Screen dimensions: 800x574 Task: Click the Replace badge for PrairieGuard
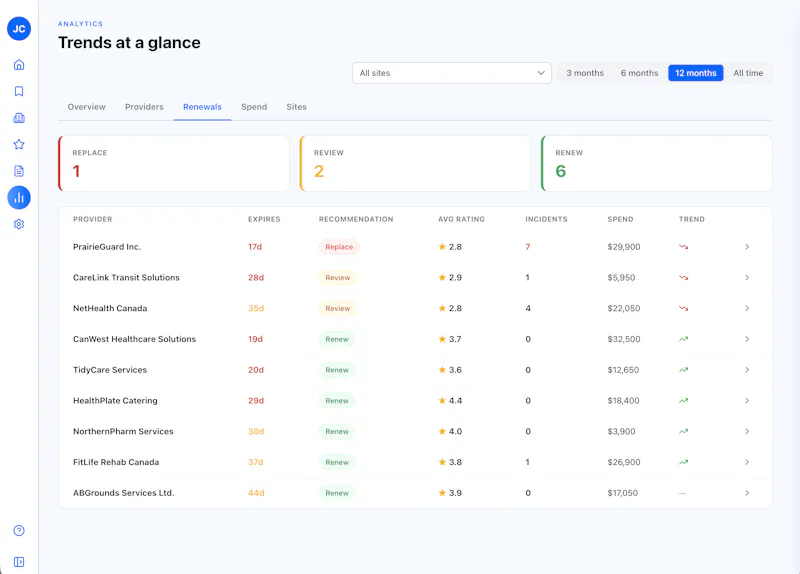(339, 247)
